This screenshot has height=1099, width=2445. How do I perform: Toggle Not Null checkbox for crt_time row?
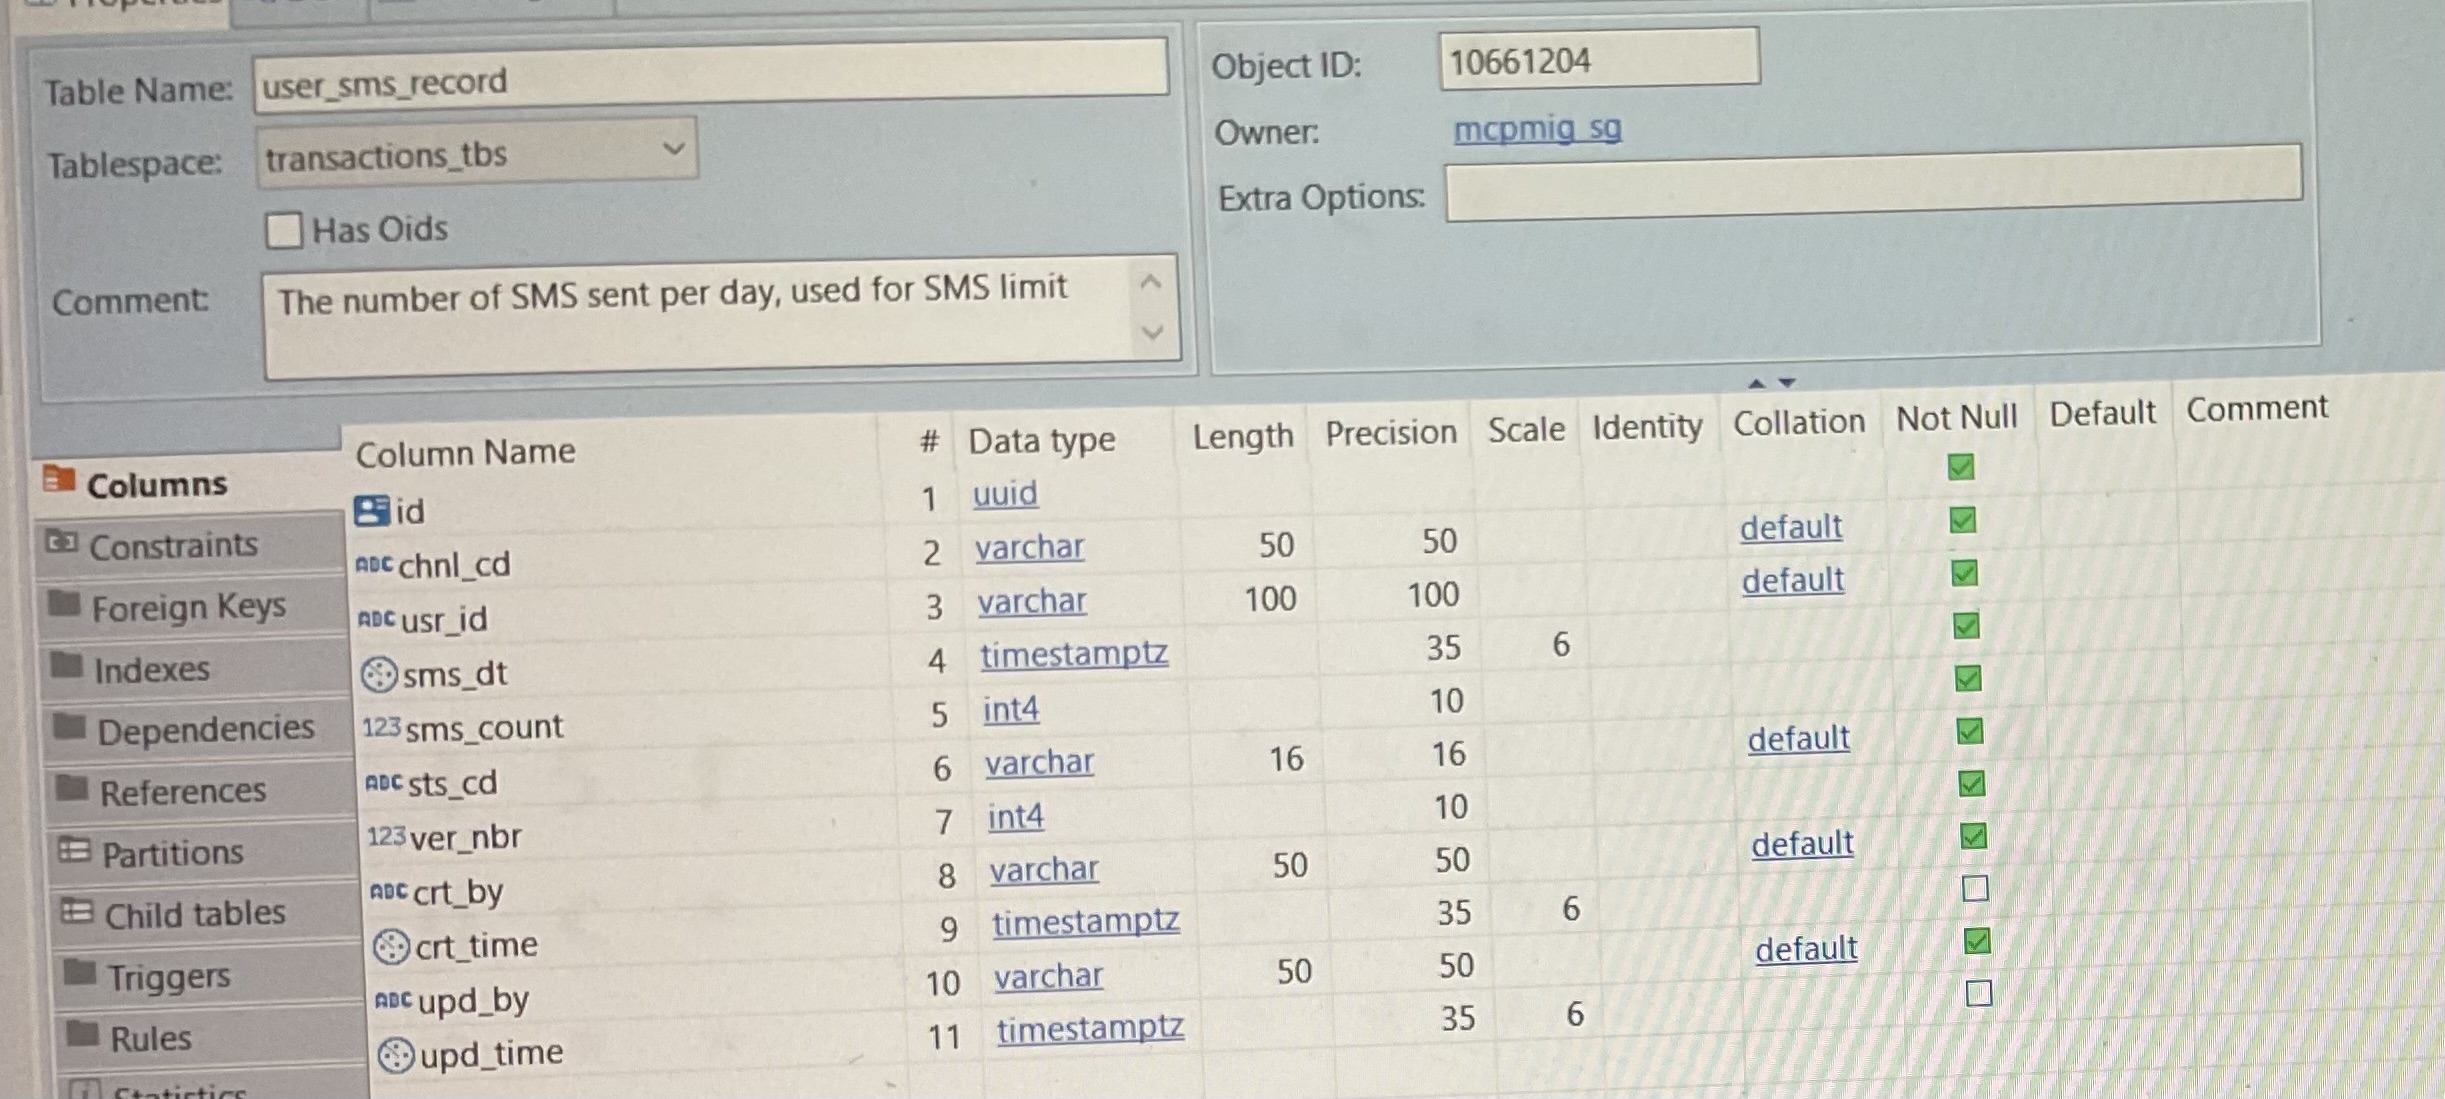[x=1975, y=888]
